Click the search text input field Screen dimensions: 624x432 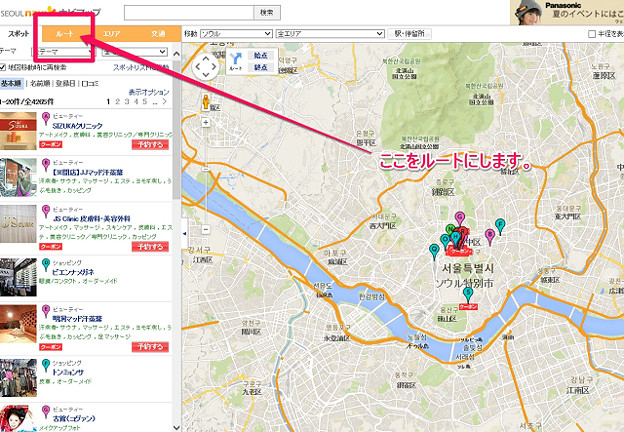click(x=189, y=13)
